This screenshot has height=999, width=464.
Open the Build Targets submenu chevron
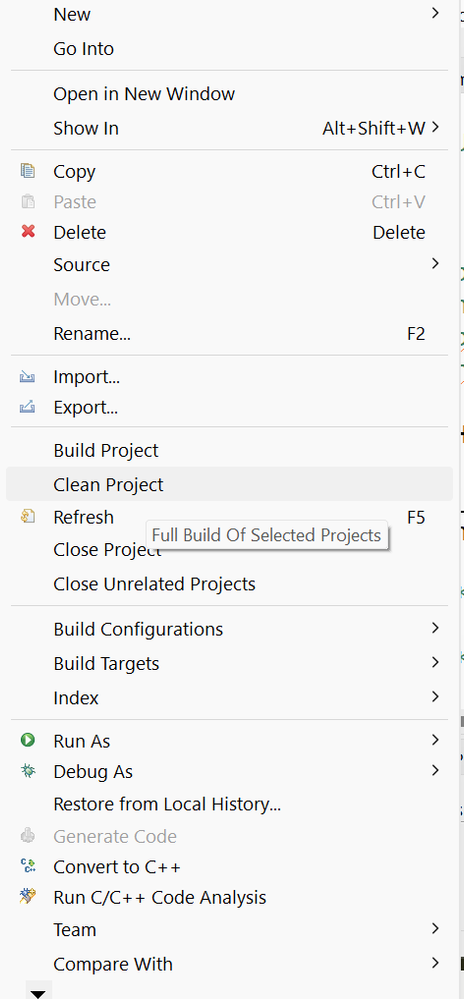click(x=435, y=663)
